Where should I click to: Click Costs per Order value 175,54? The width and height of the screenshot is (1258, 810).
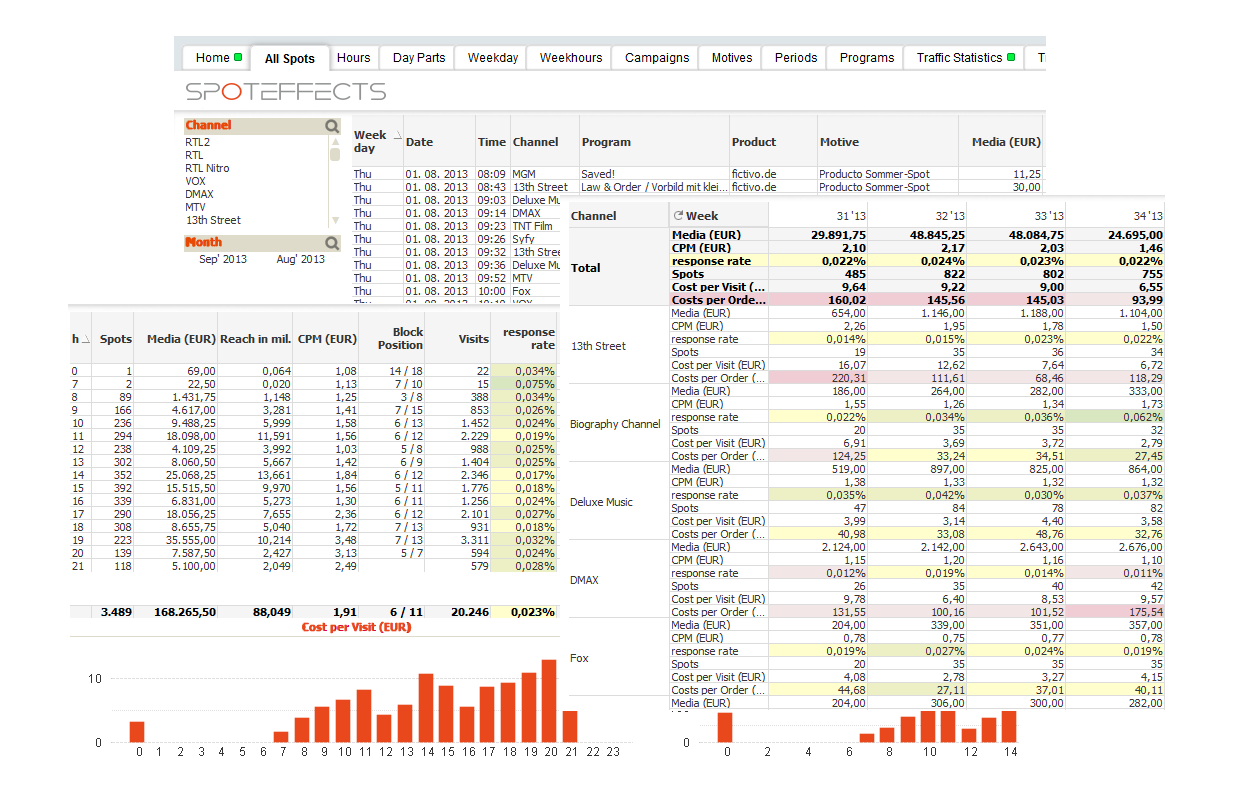point(1116,612)
